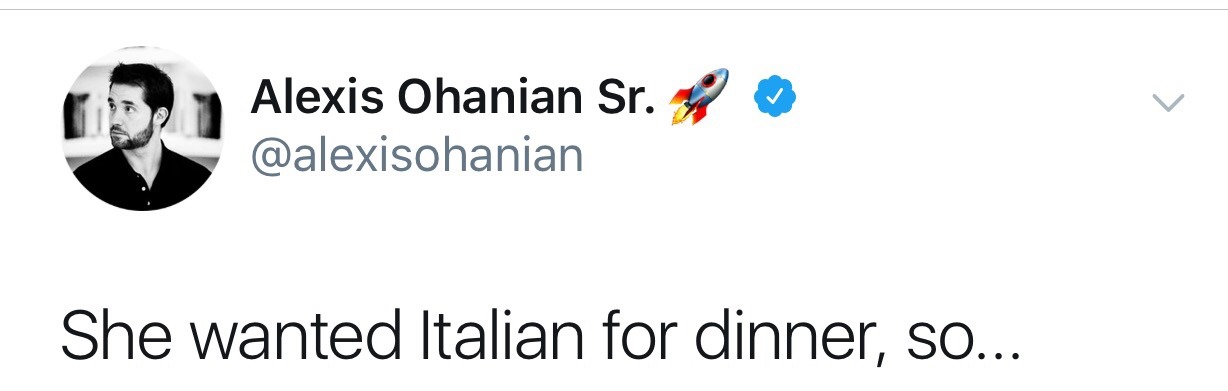Click the trailing "so..." in the tweet
This screenshot has height=391, width=1228.
coord(954,342)
